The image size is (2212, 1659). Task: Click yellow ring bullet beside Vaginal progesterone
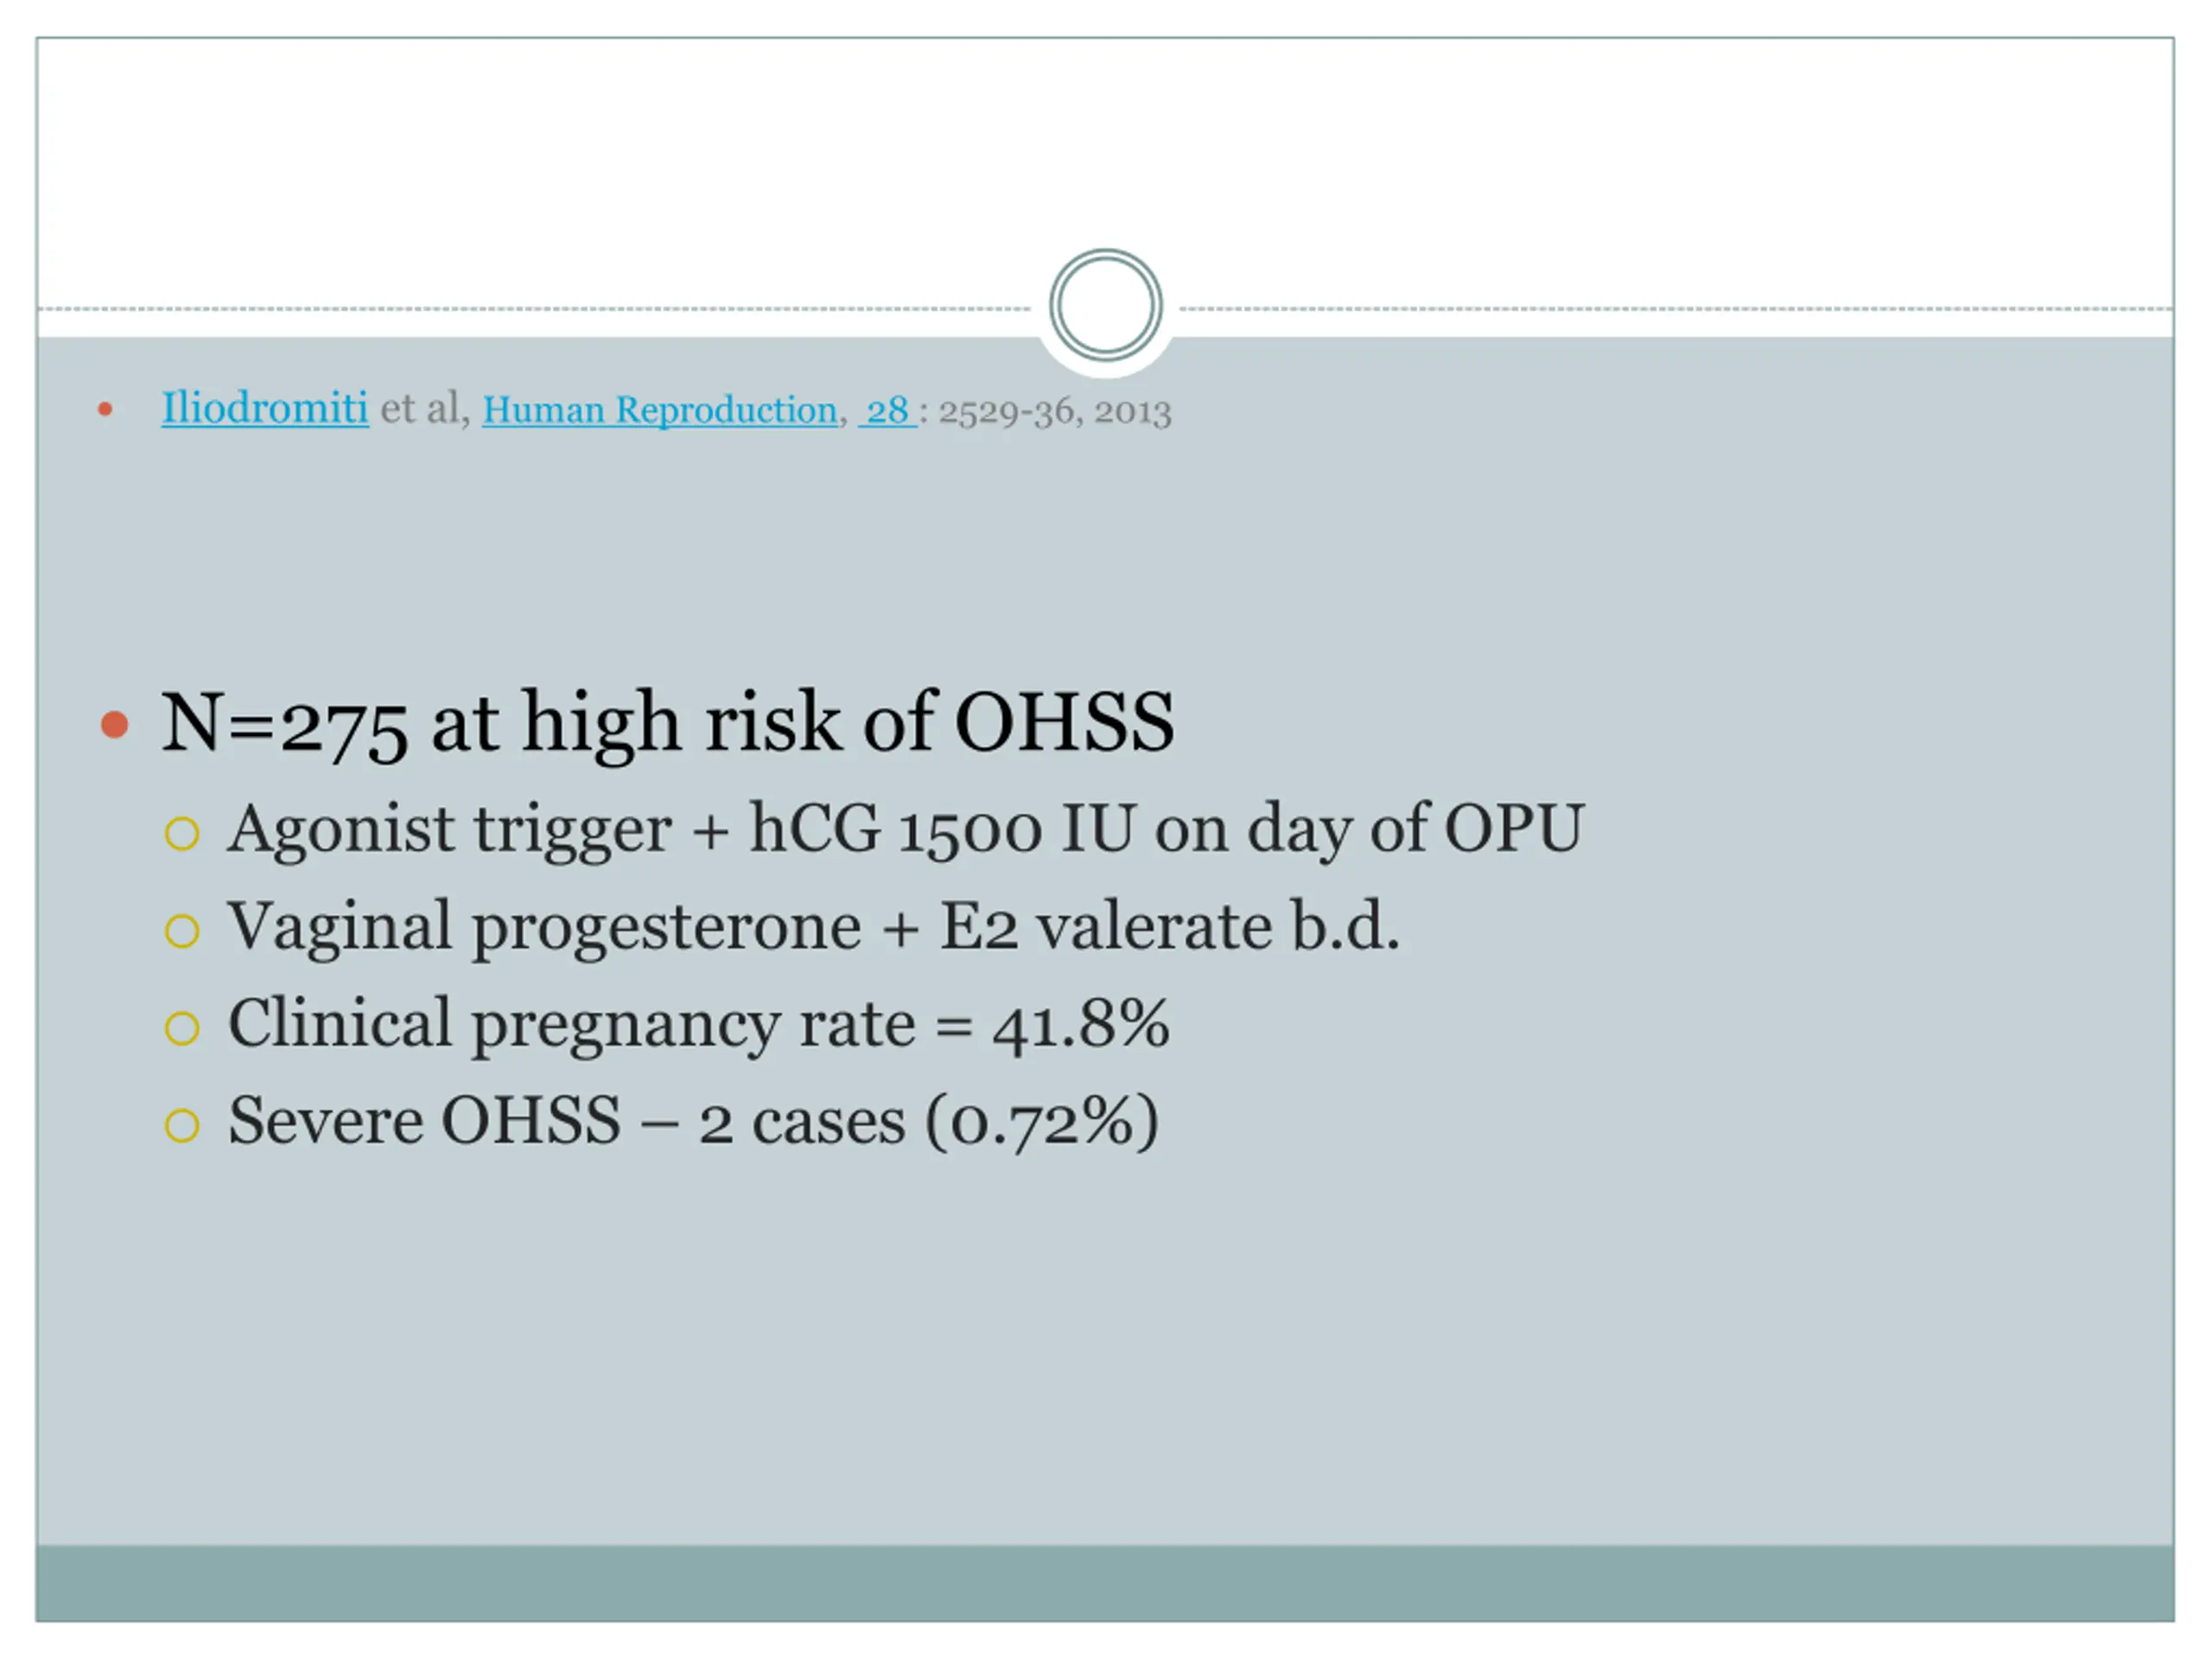click(182, 931)
